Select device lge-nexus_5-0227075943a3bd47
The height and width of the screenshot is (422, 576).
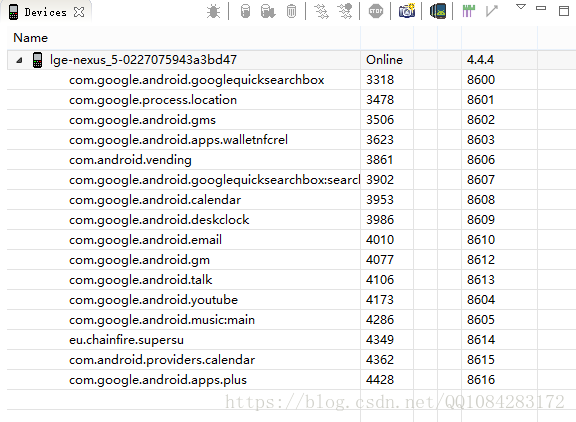click(143, 60)
